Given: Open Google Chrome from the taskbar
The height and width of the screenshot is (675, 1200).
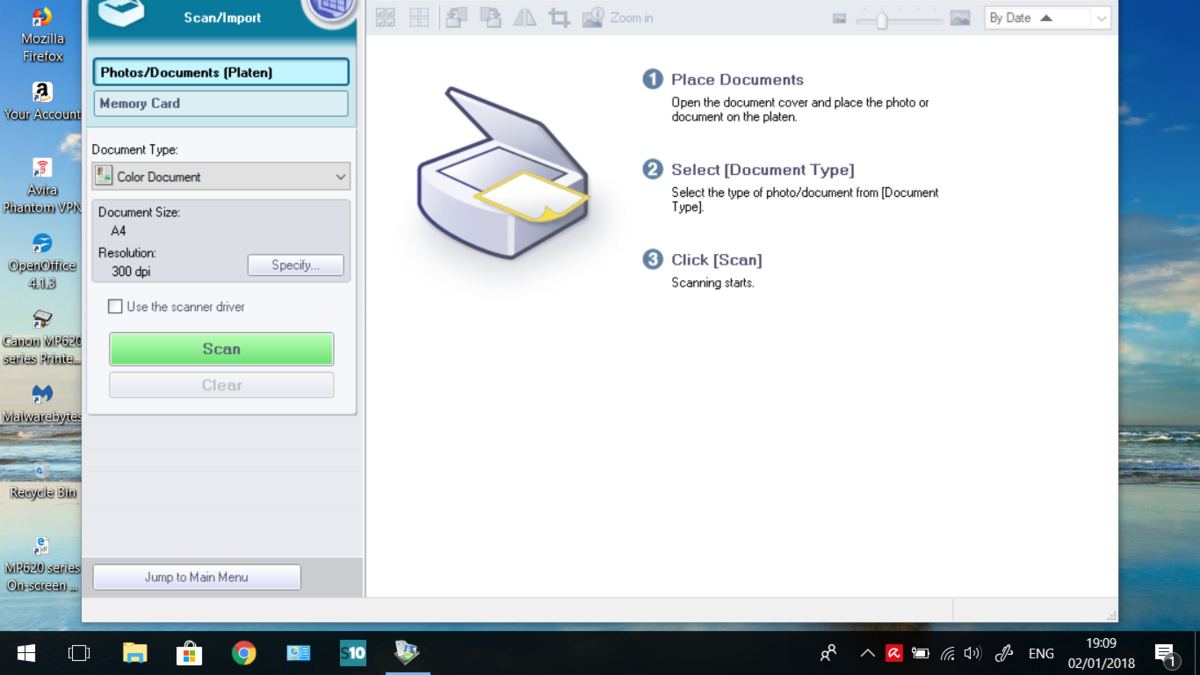Looking at the screenshot, I should (x=243, y=653).
